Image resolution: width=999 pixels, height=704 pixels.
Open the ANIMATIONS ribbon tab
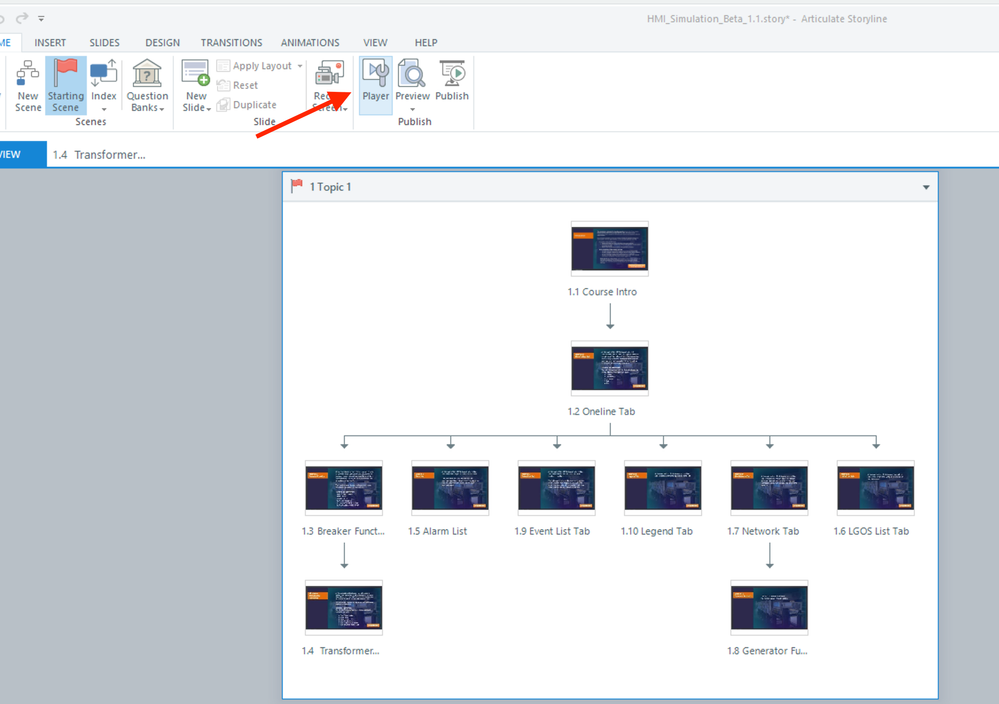pos(310,43)
